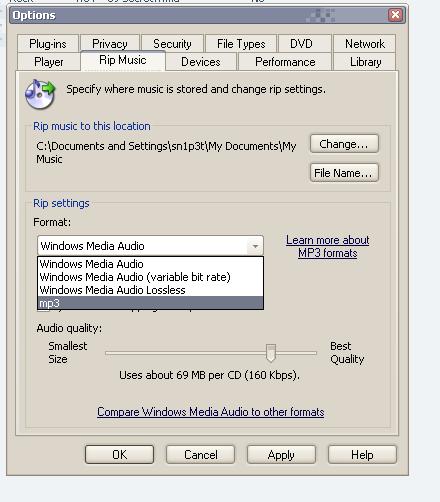
Task: Select the Rip Music tab
Action: coord(123,60)
